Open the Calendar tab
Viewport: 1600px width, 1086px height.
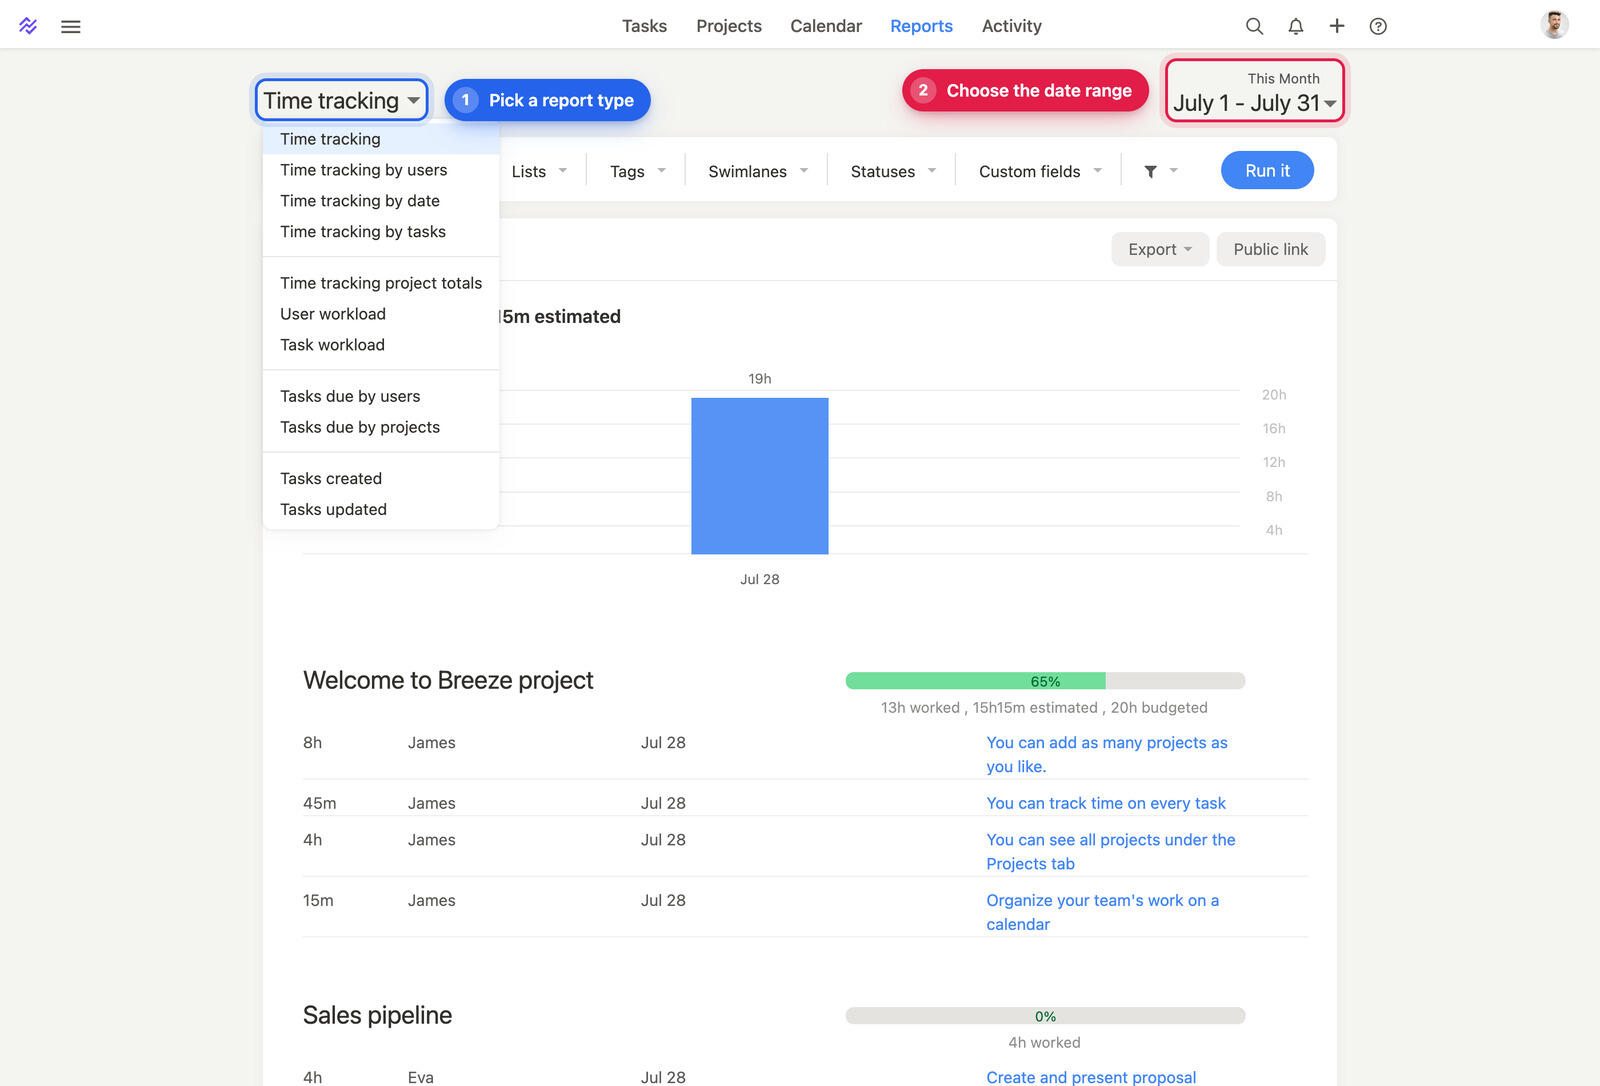[x=826, y=26]
